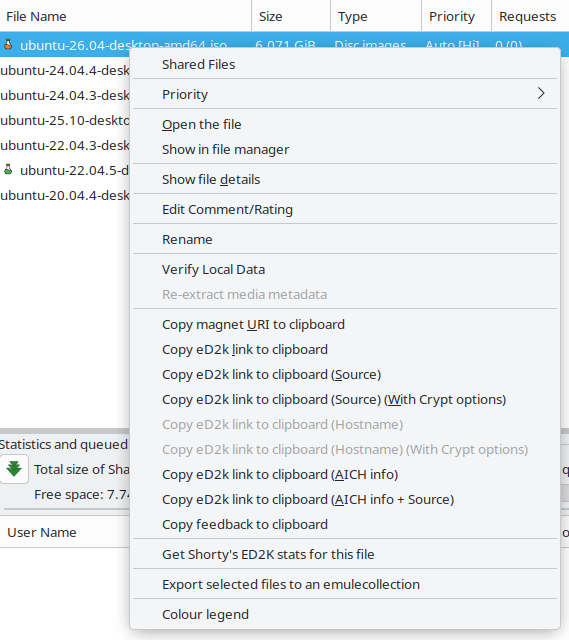Select the ubuntu-22.04.3-desk file row
The width and height of the screenshot is (569, 640).
point(65,145)
